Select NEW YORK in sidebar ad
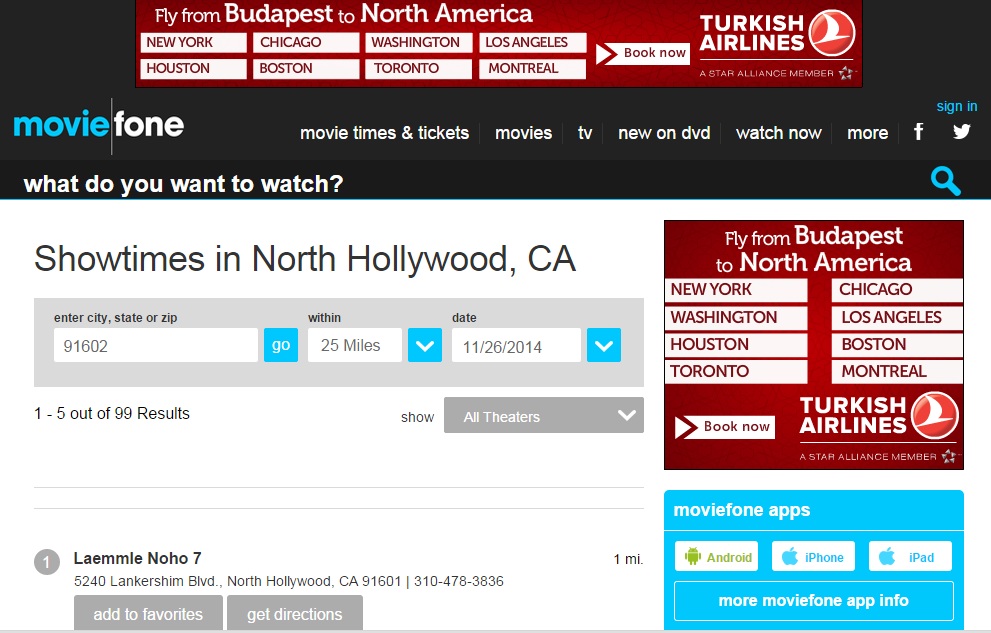The height and width of the screenshot is (633, 991). tap(736, 290)
